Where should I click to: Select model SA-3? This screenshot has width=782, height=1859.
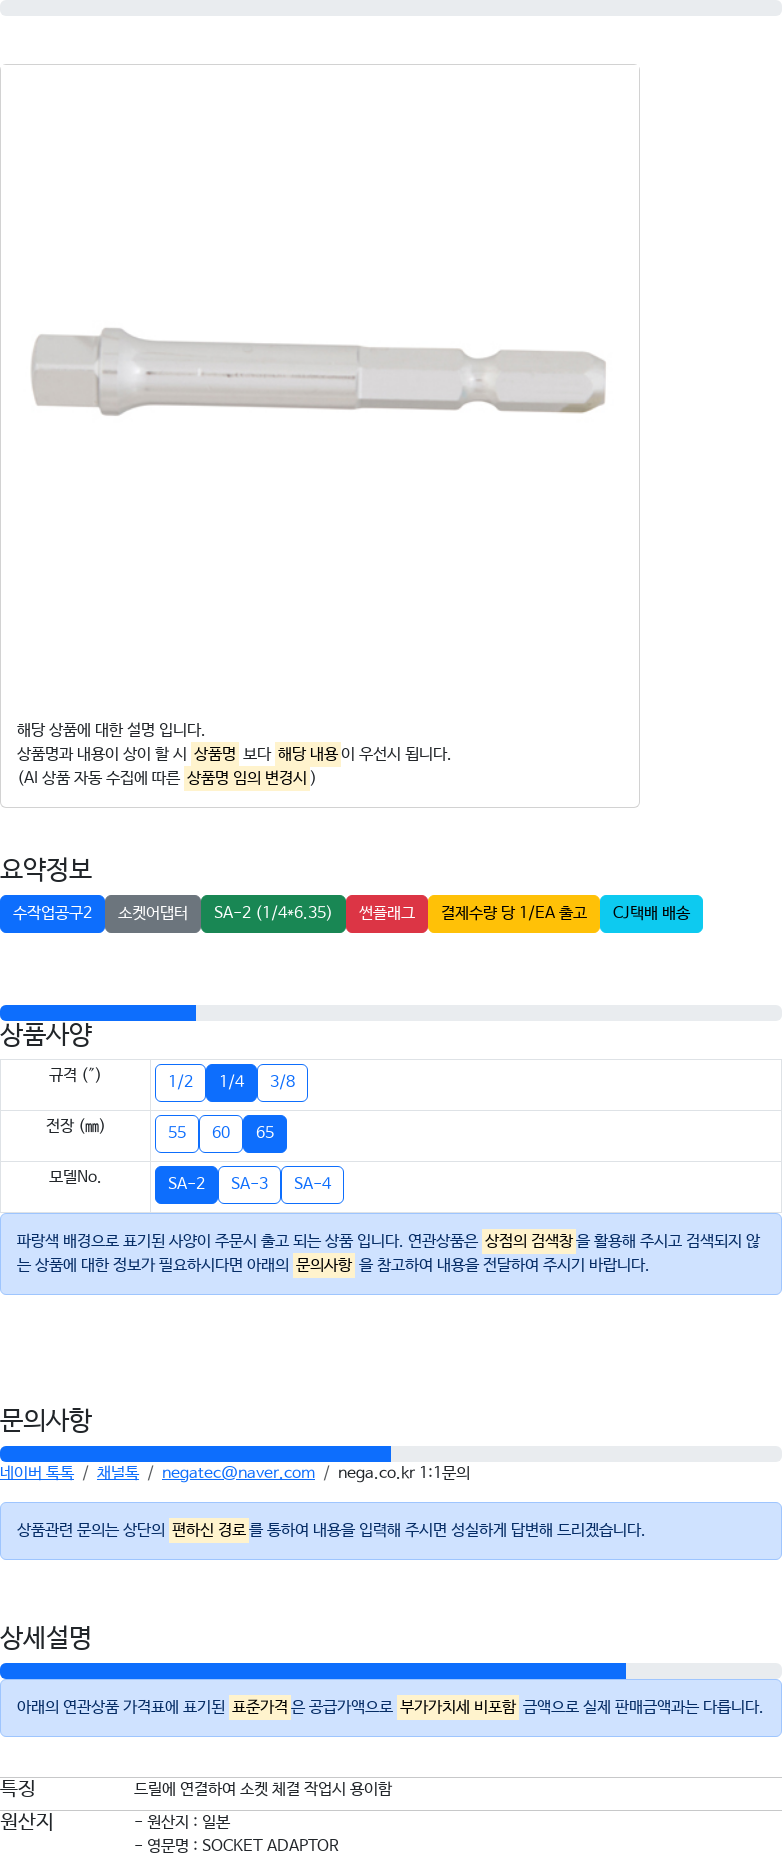[x=249, y=1184]
